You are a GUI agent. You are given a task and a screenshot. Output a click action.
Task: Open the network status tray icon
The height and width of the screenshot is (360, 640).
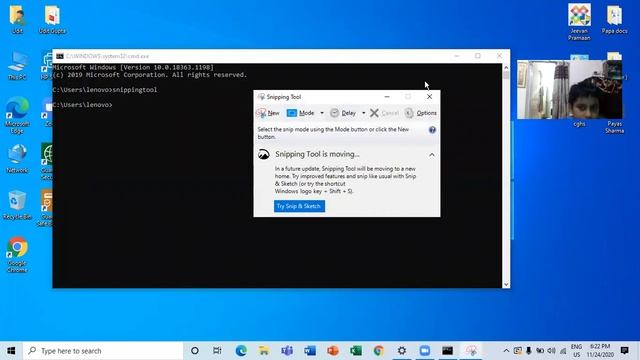pyautogui.click(x=563, y=351)
